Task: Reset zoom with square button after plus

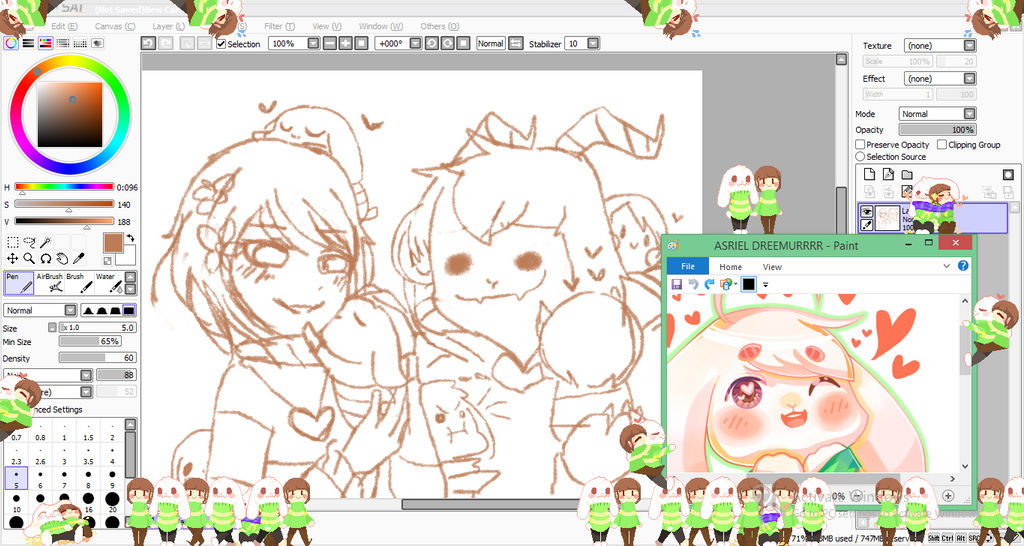Action: click(x=361, y=43)
